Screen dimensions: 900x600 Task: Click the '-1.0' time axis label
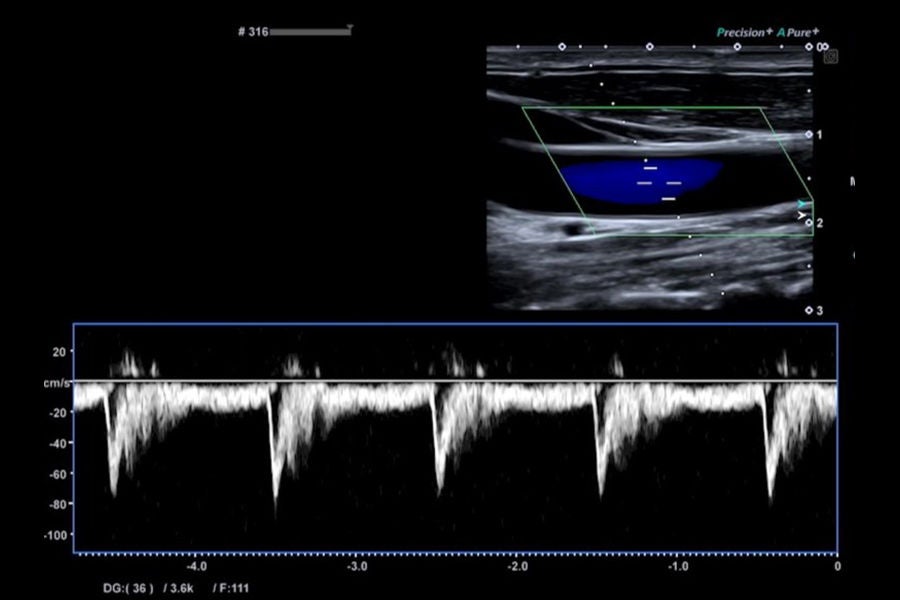(x=678, y=567)
